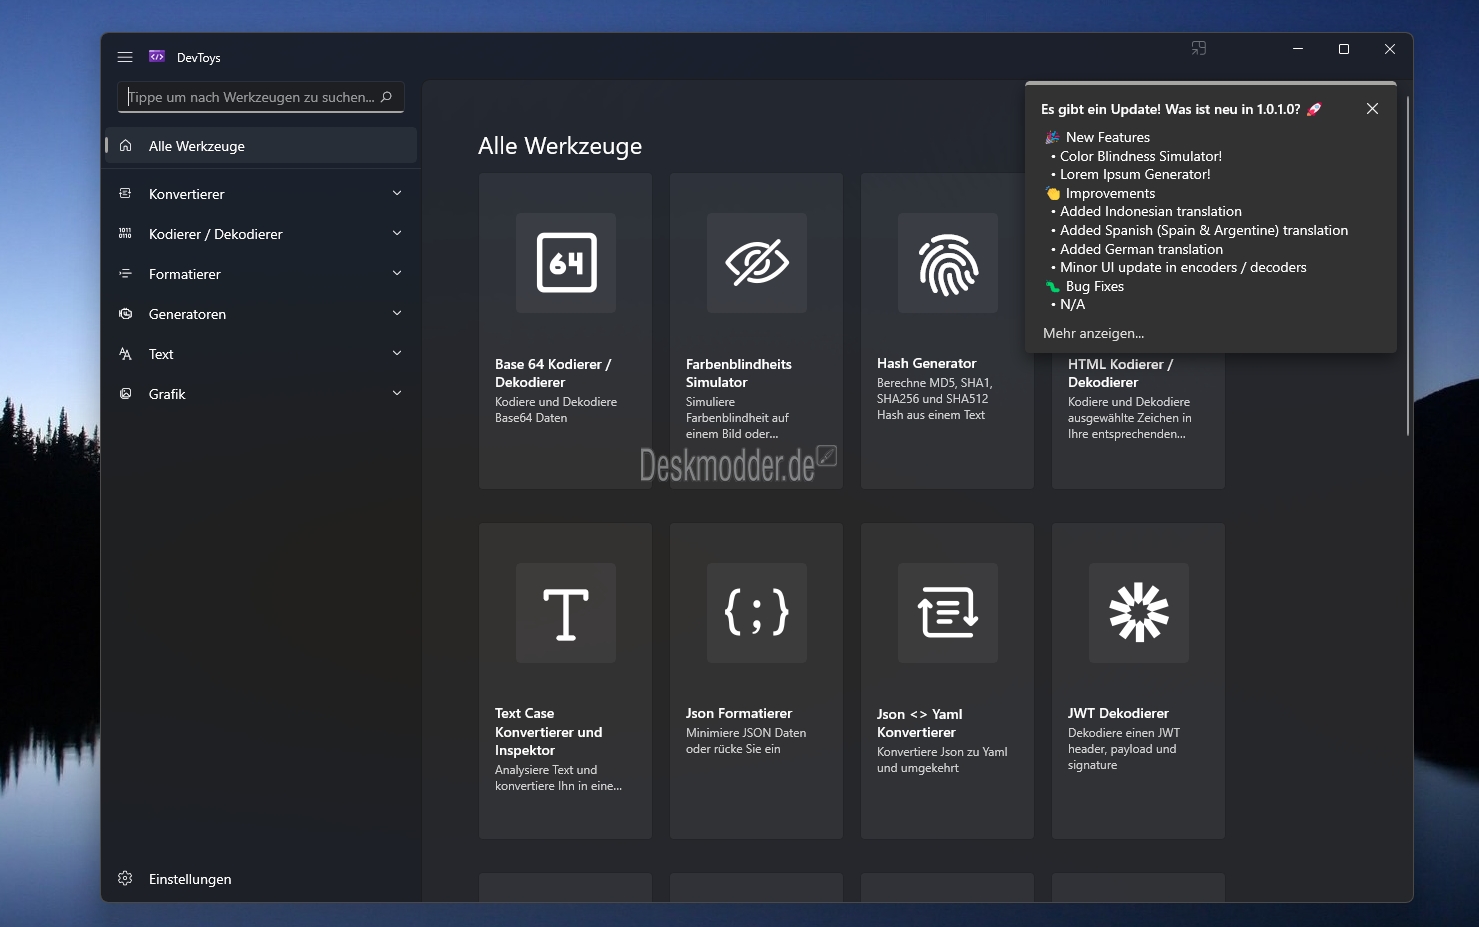
Task: Click the 'Minimiere JSON Daten' description
Action: coord(746,741)
